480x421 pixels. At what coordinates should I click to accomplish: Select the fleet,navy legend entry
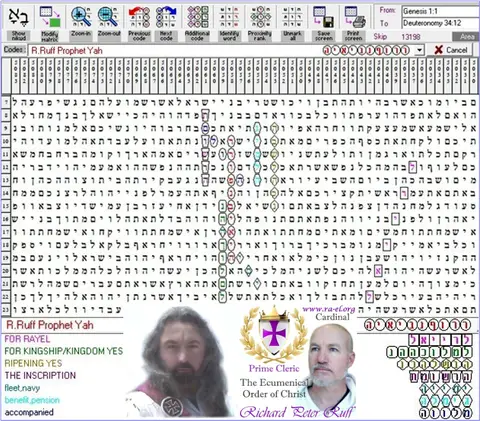pos(22,388)
